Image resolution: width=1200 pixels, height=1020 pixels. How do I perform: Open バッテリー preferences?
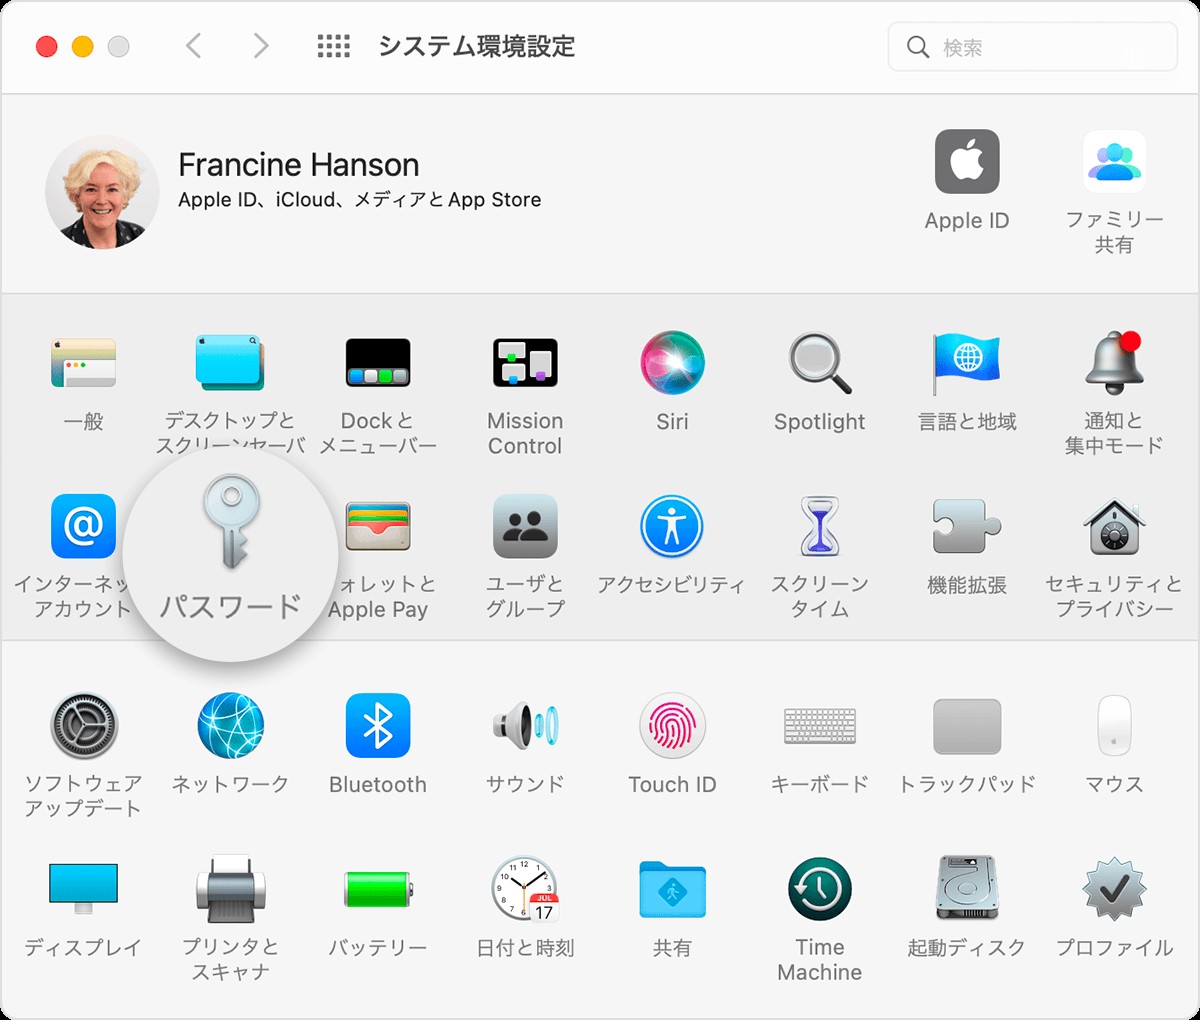[x=378, y=889]
